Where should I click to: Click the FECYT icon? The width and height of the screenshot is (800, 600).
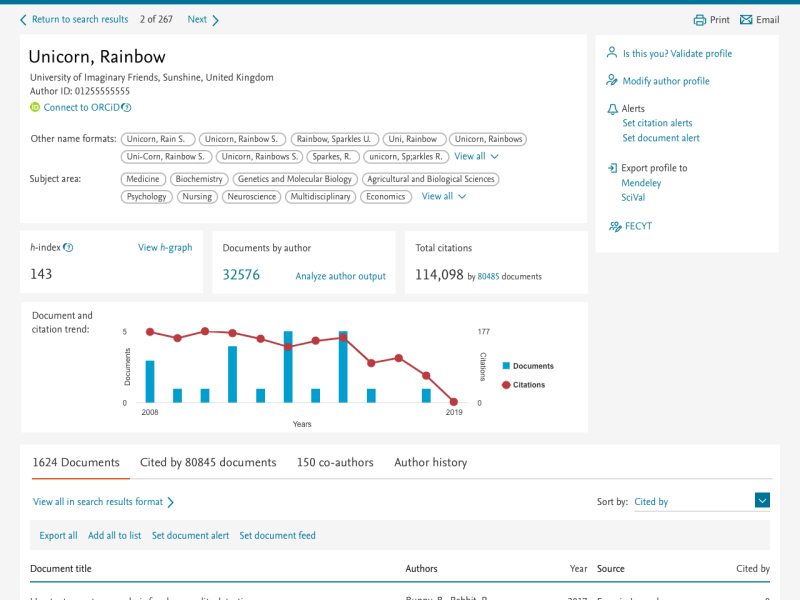(x=615, y=227)
